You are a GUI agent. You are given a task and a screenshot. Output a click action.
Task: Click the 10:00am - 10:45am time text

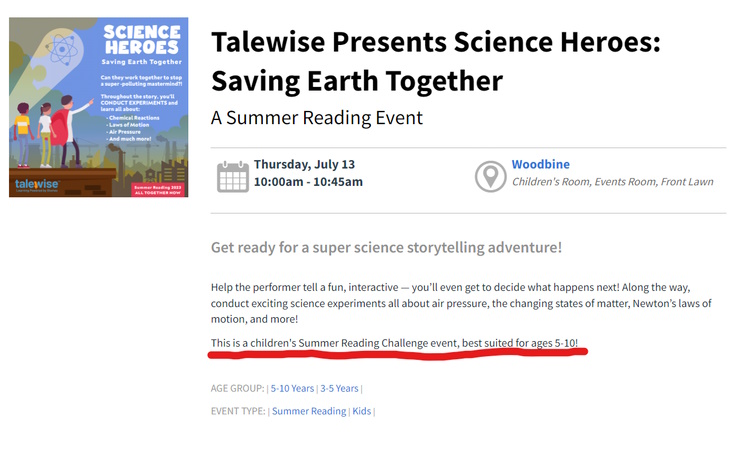coord(308,182)
